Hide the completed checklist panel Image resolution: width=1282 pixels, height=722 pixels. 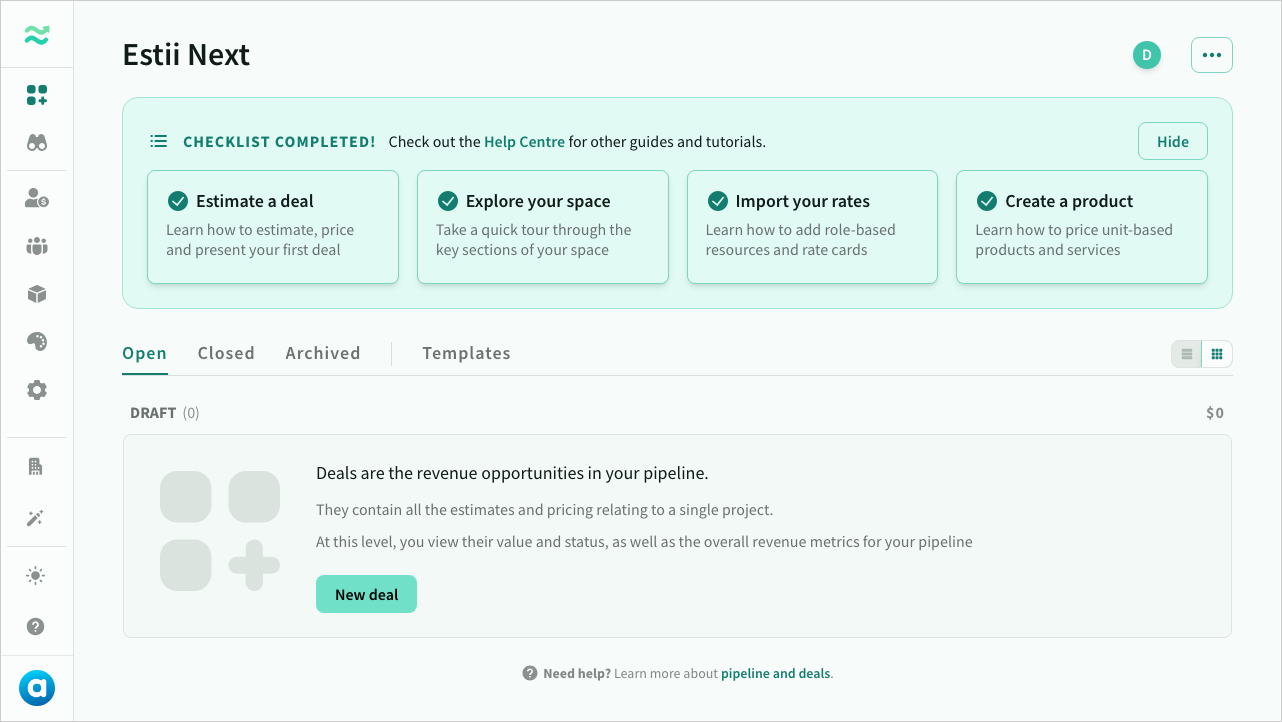pos(1173,142)
